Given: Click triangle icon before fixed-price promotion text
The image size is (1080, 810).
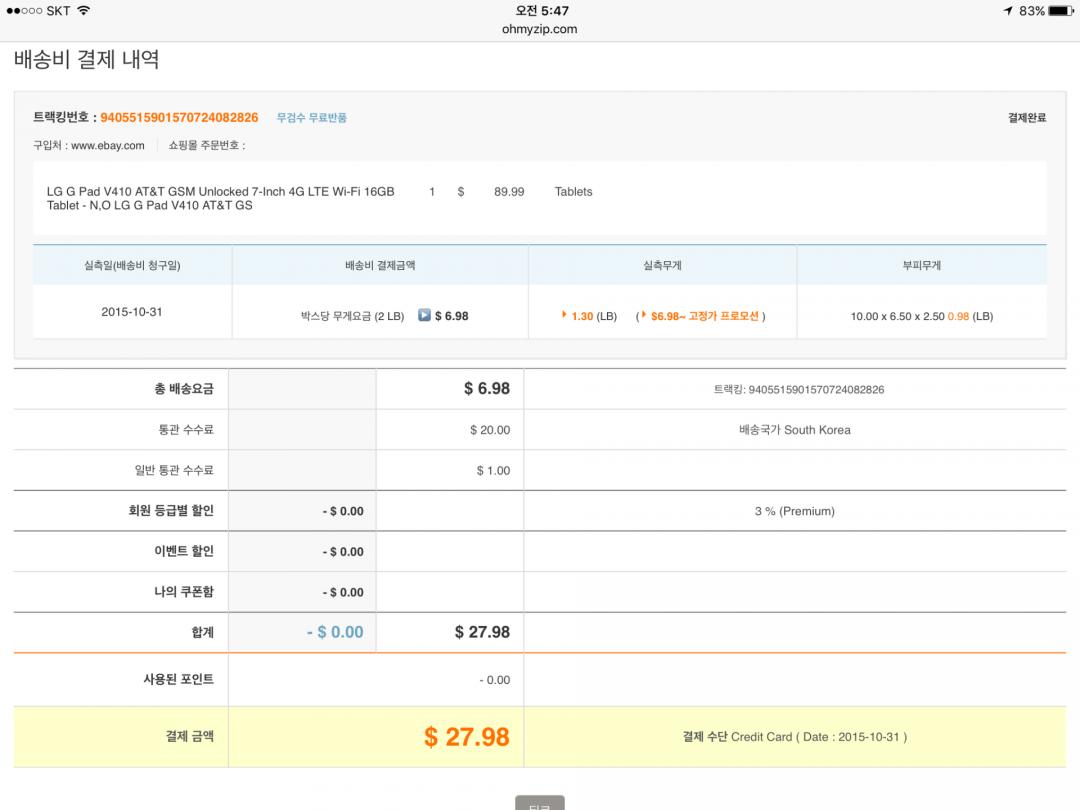Looking at the screenshot, I should click(643, 315).
